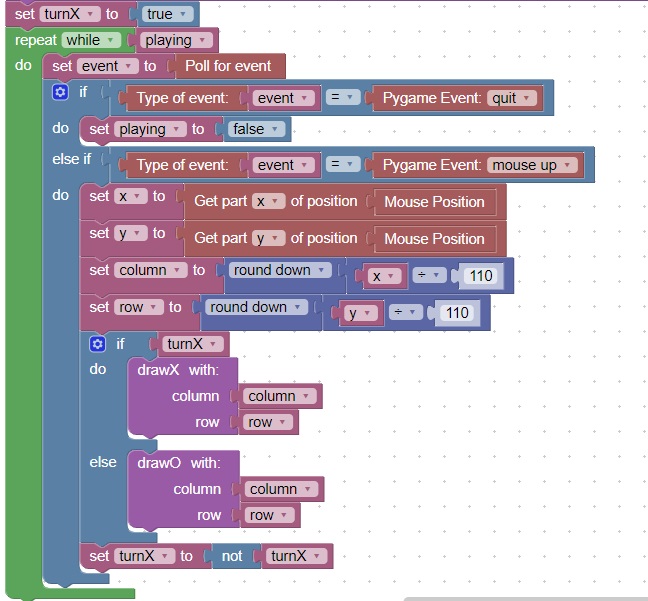
Task: Open the quit Pygame Event dropdown
Action: [x=513, y=98]
